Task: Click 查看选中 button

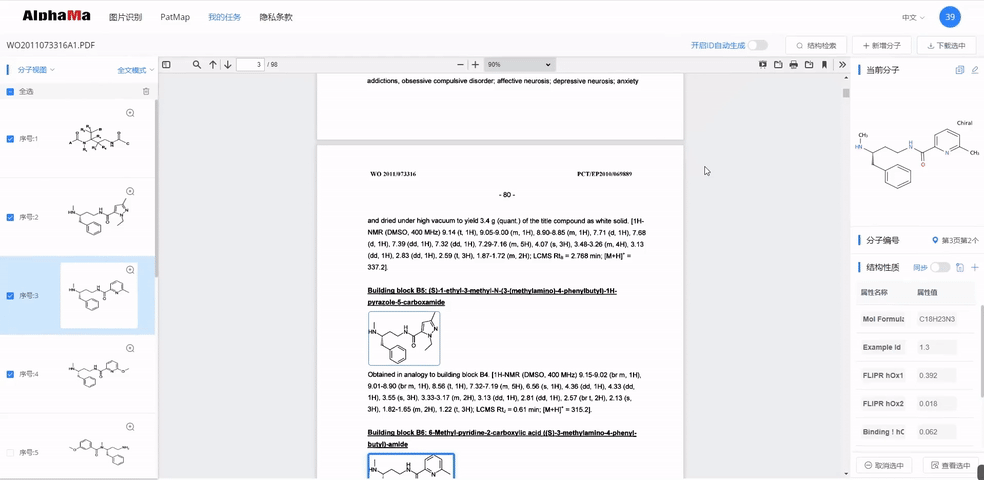Action: (951, 465)
